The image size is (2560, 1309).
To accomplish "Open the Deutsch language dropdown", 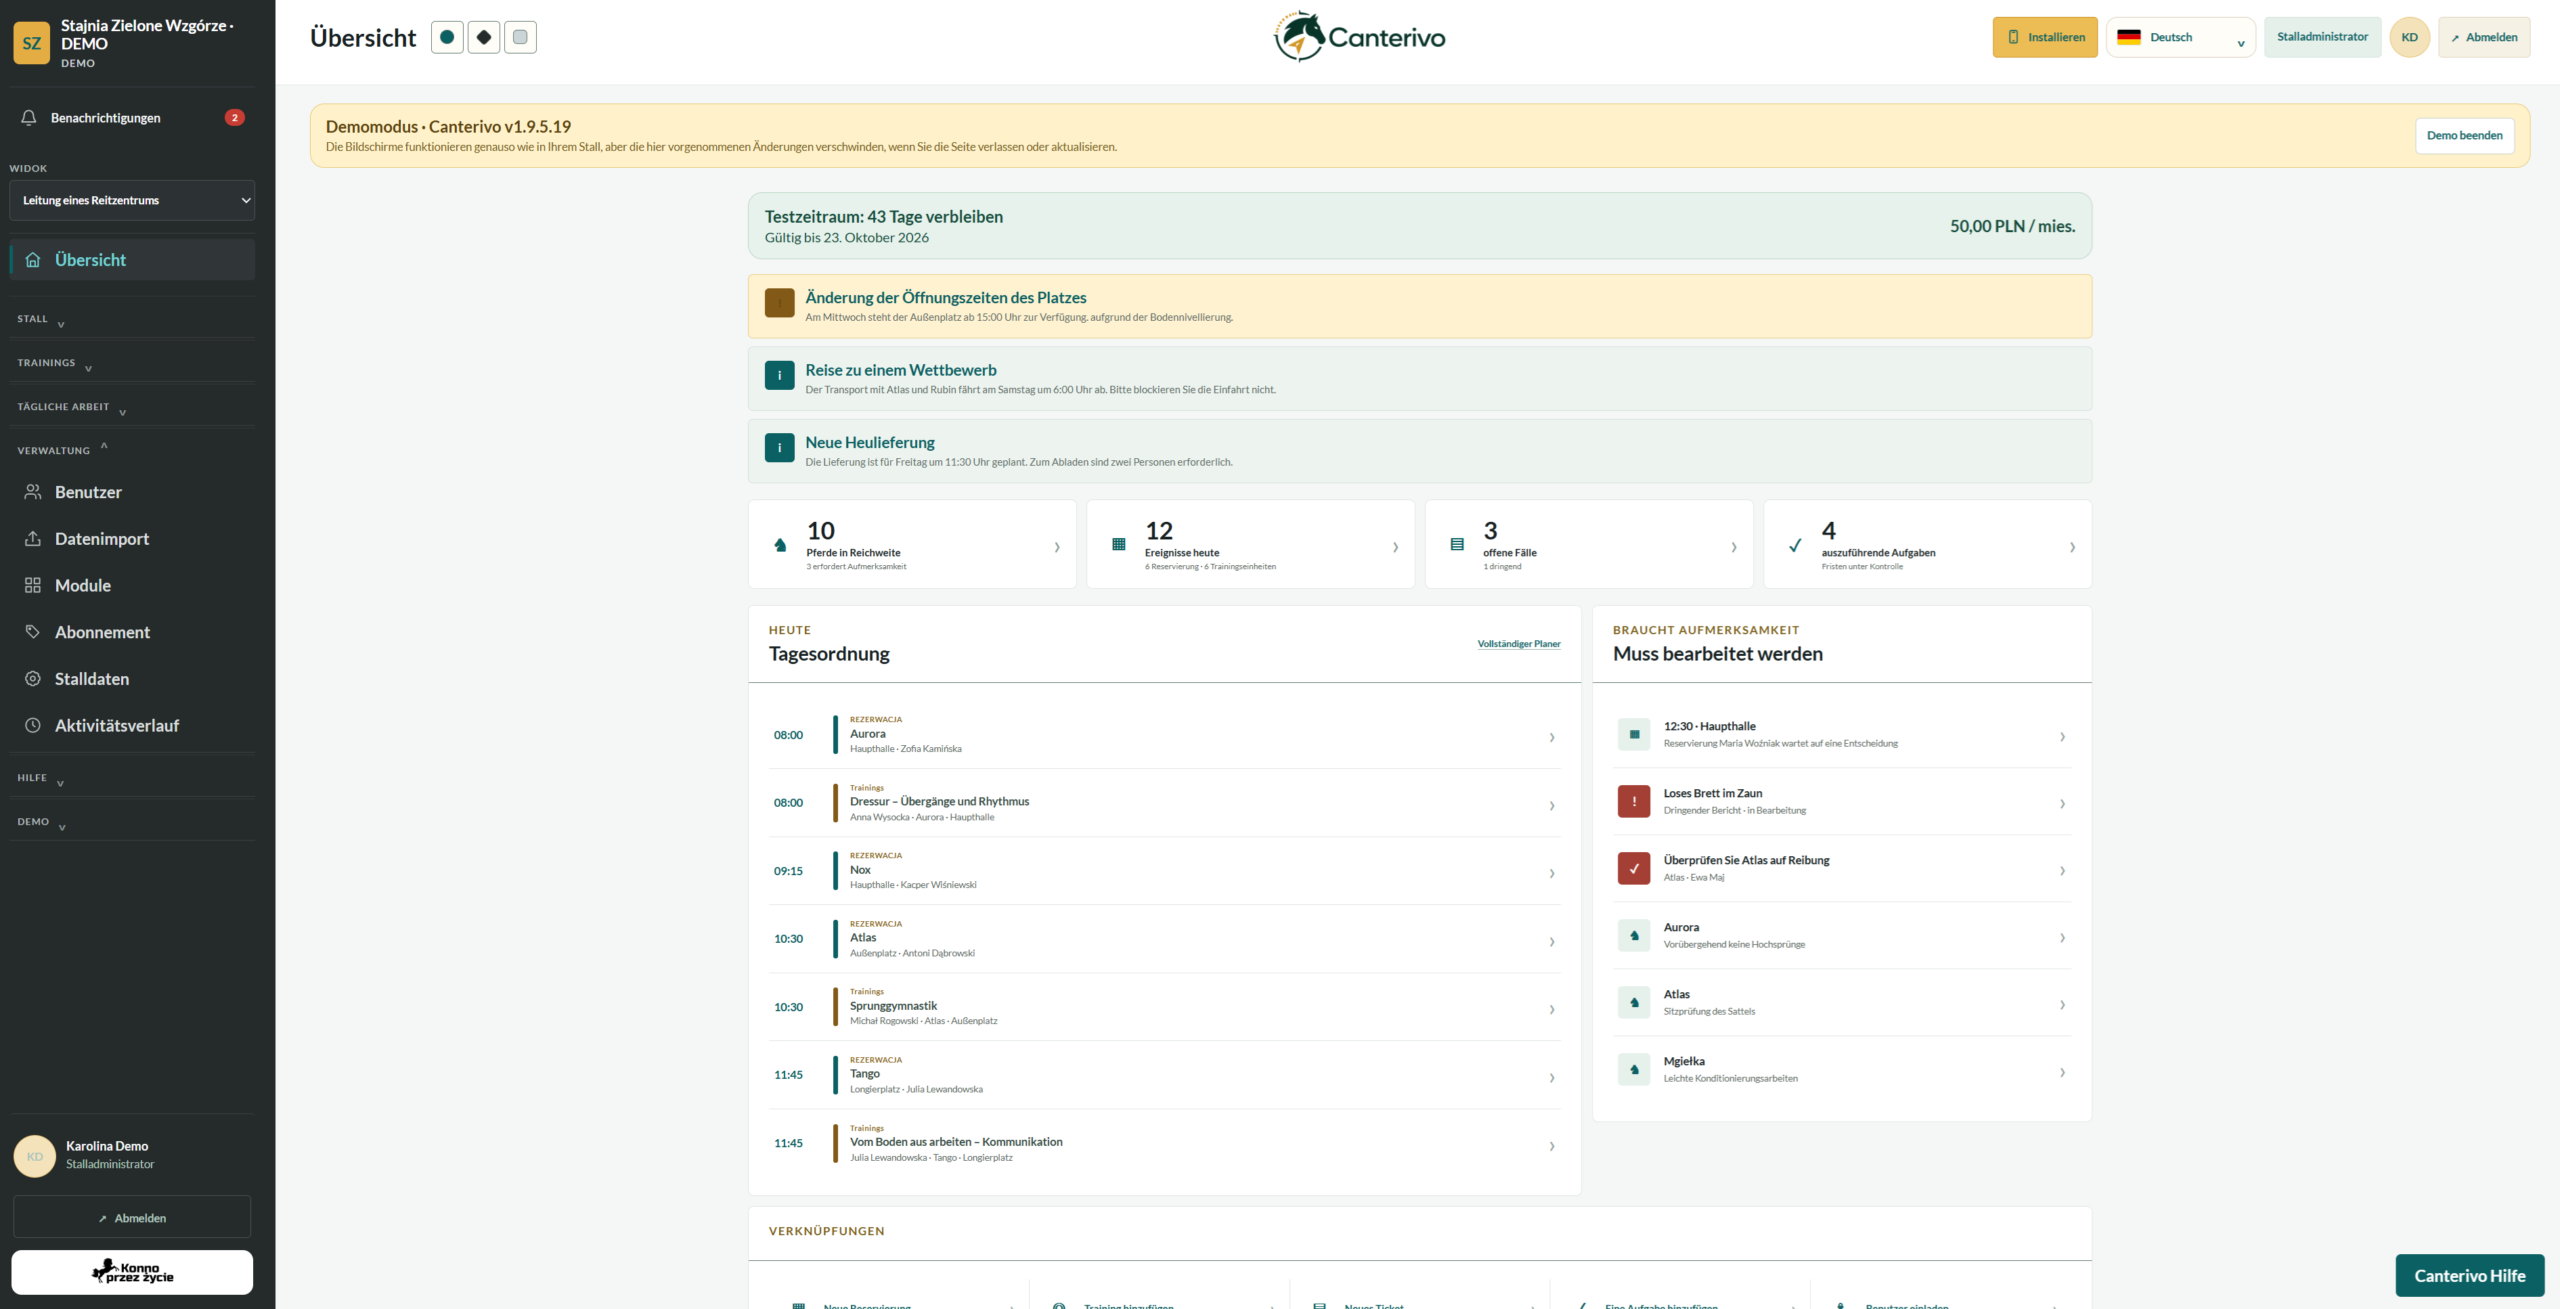I will pyautogui.click(x=2181, y=37).
